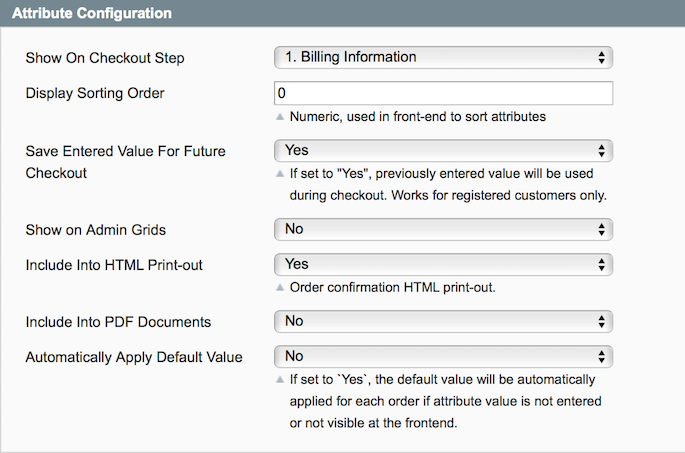
Task: Click the Automatically Apply Default Value label
Action: 134,356
